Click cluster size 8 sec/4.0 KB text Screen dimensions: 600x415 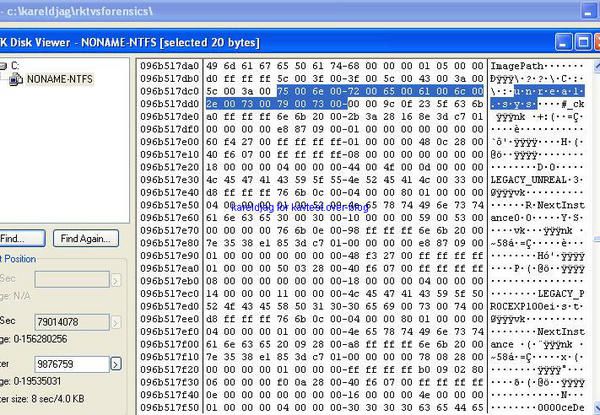[42, 399]
